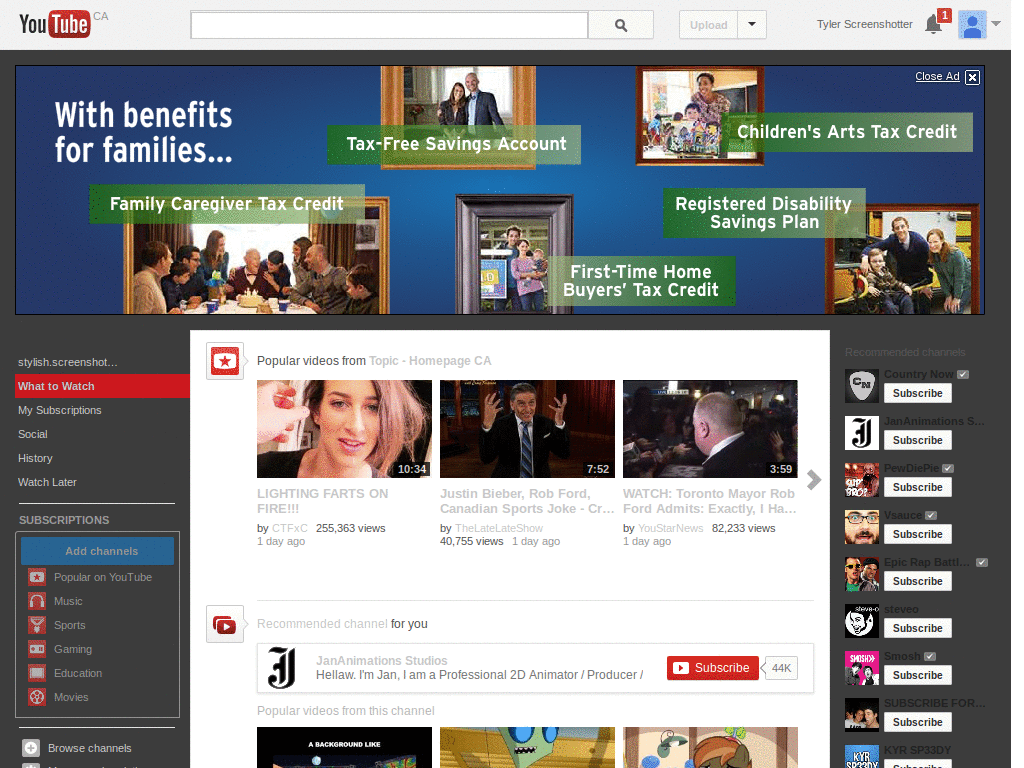Screen dimensions: 1024x768
Task: Open the Upload dropdown arrow
Action: tap(752, 25)
